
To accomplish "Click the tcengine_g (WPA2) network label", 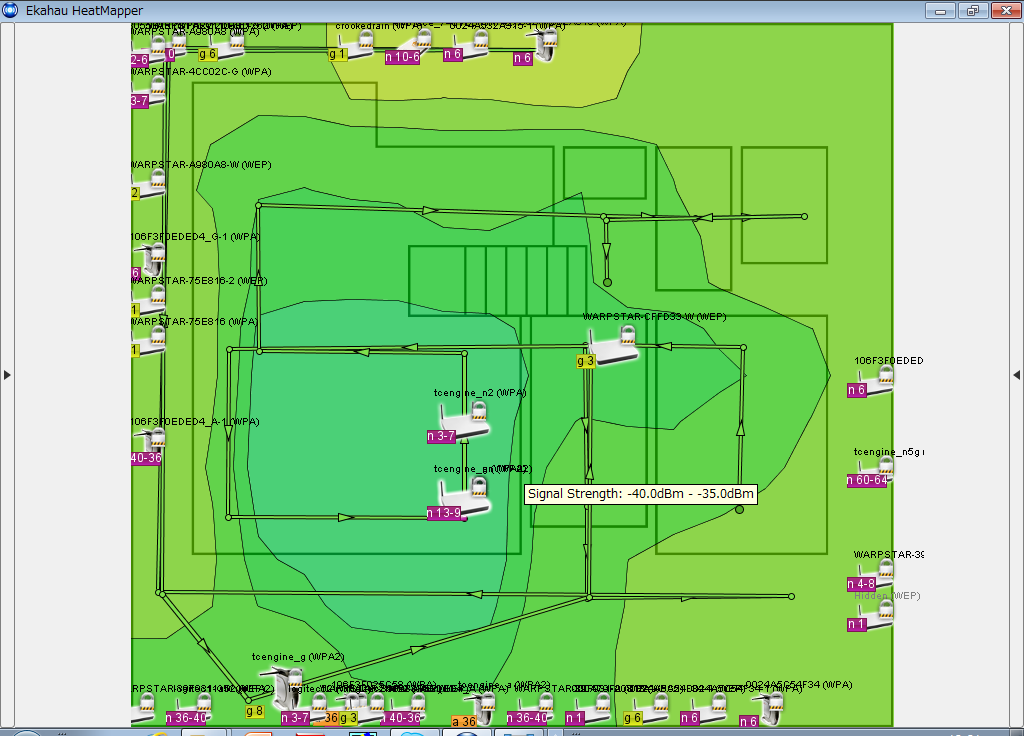I will tap(298, 656).
